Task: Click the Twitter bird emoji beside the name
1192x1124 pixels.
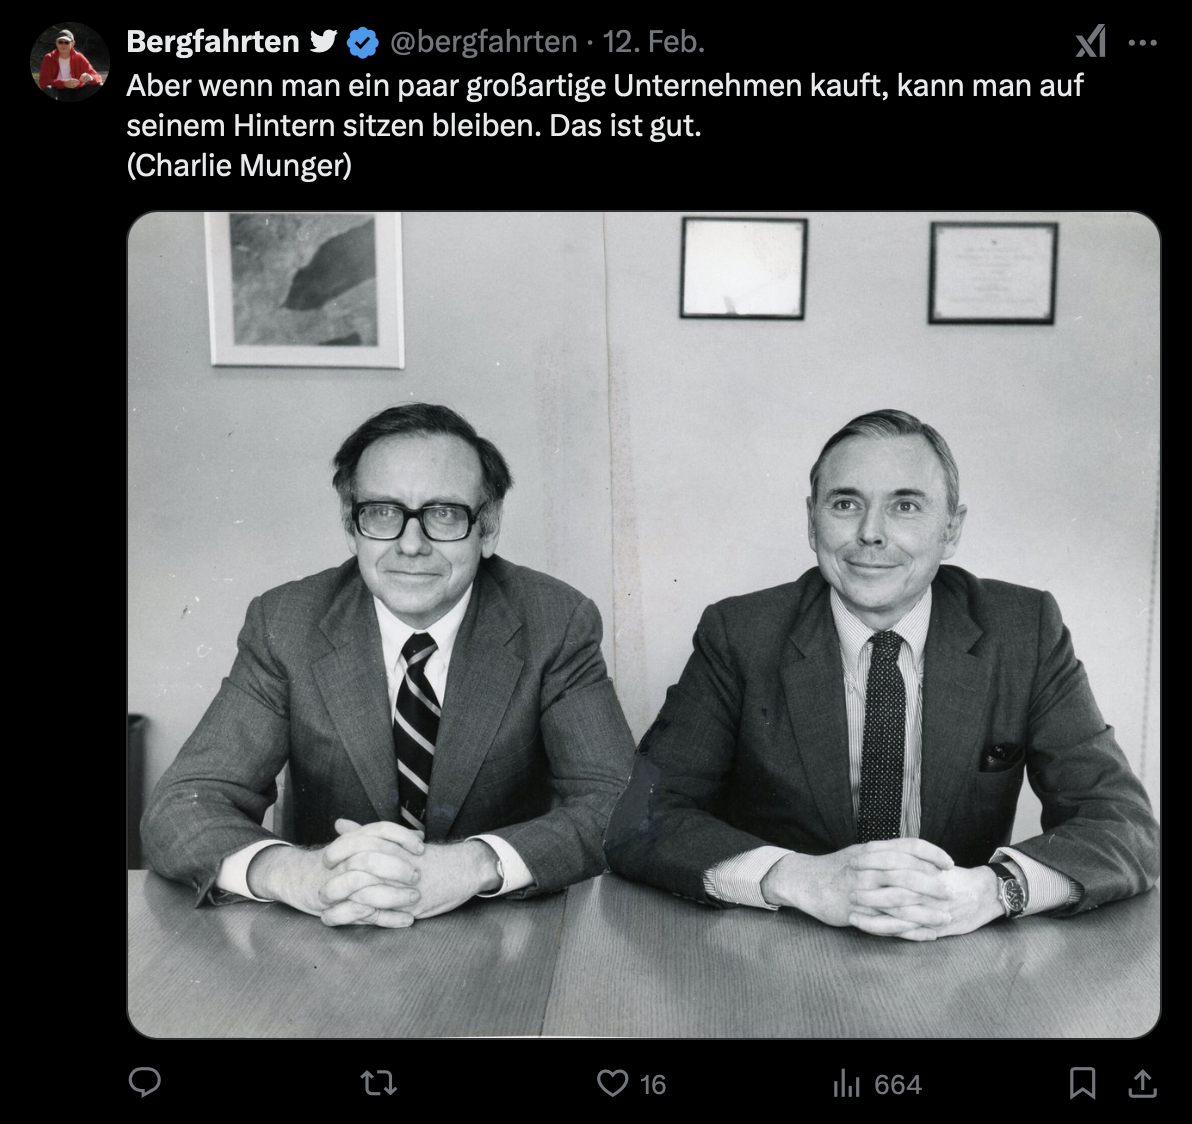Action: 323,41
